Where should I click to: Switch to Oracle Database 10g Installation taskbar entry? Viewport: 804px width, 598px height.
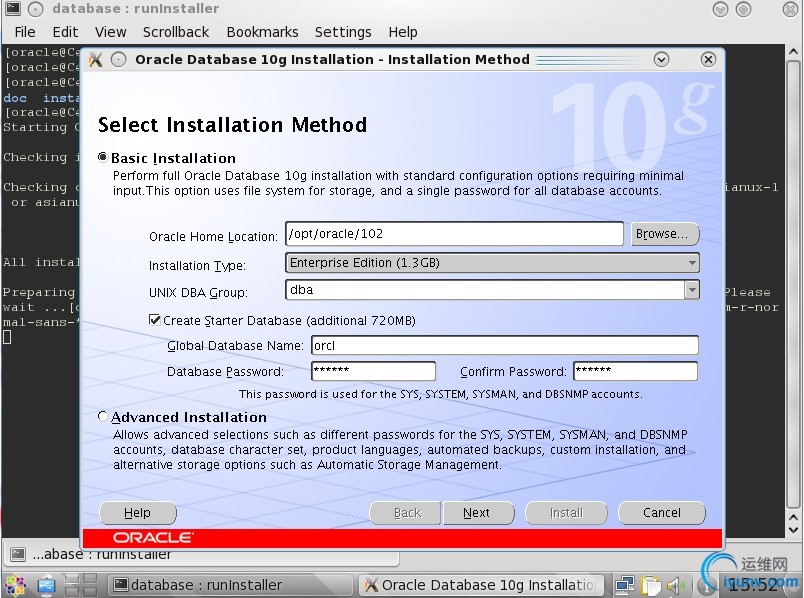click(481, 585)
